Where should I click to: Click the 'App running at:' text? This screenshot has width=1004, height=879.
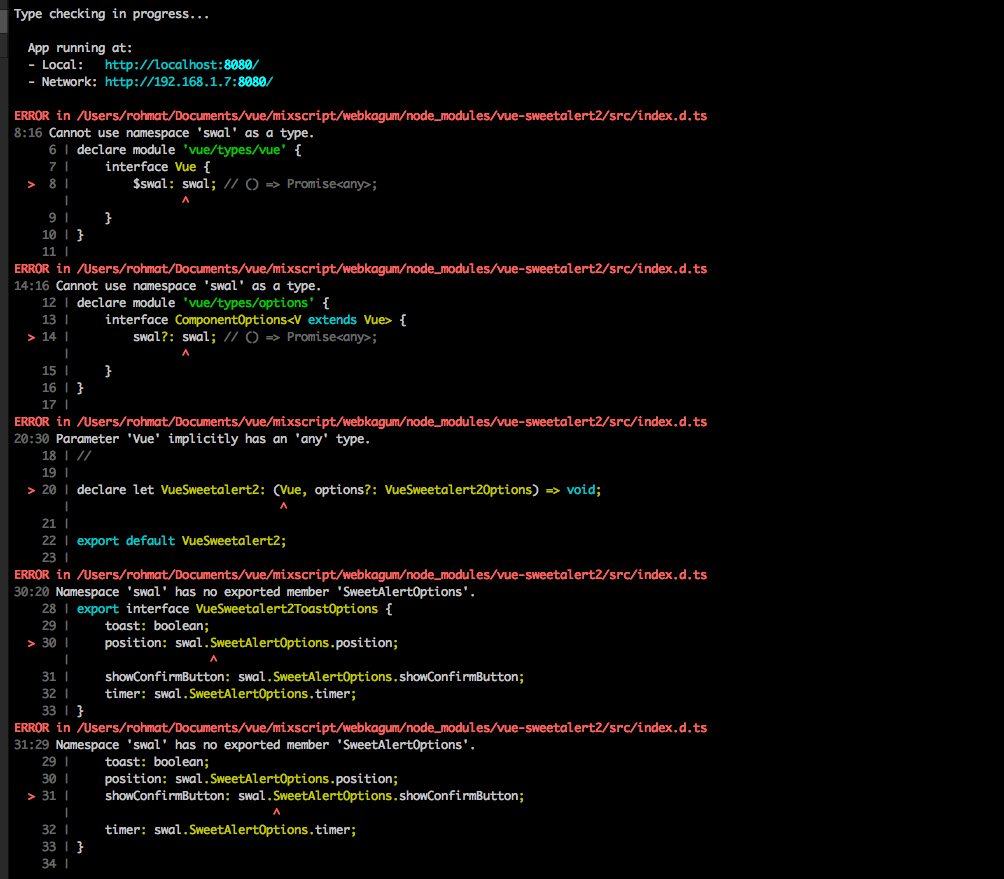(x=80, y=48)
